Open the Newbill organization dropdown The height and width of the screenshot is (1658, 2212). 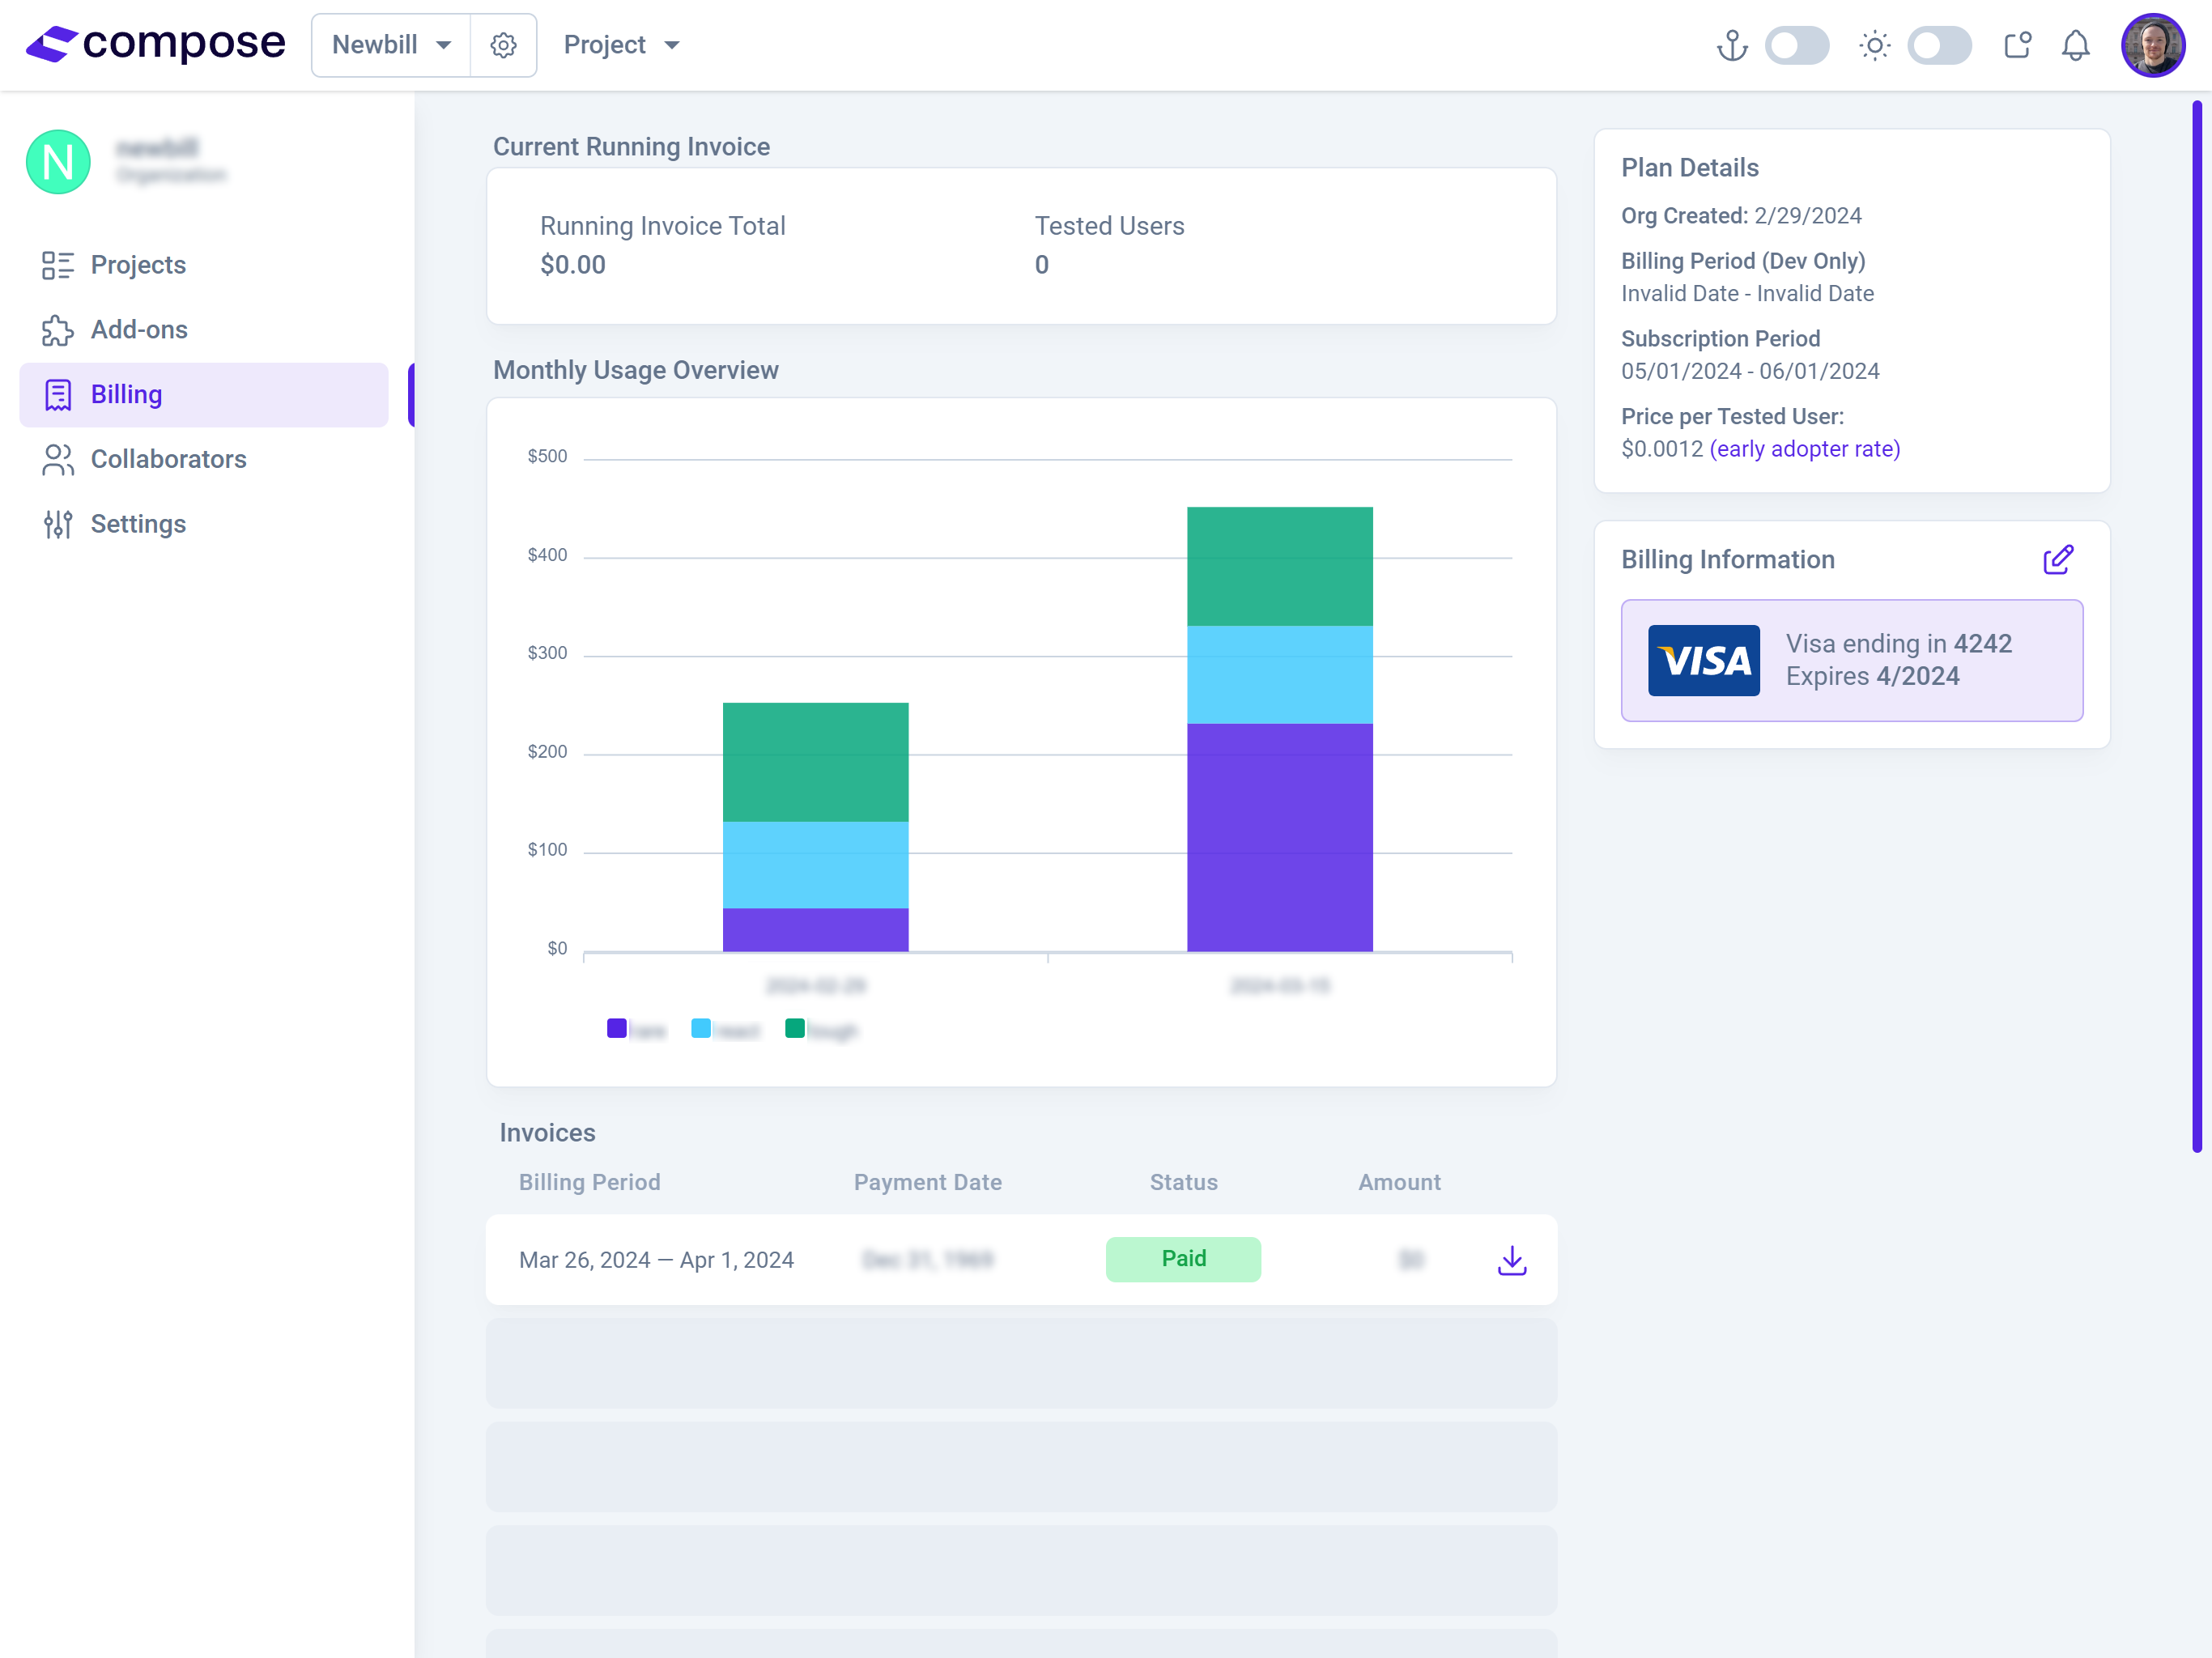pos(390,44)
